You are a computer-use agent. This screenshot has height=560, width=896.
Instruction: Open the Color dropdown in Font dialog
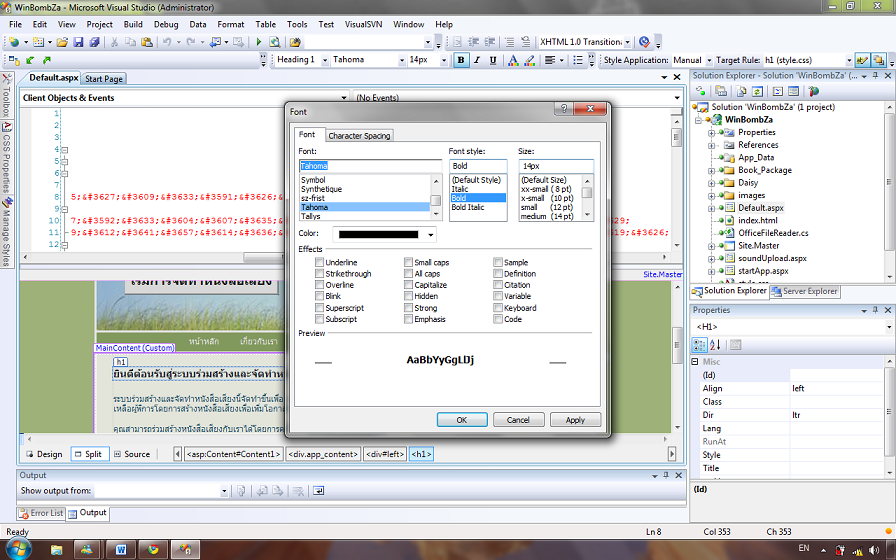(x=431, y=234)
